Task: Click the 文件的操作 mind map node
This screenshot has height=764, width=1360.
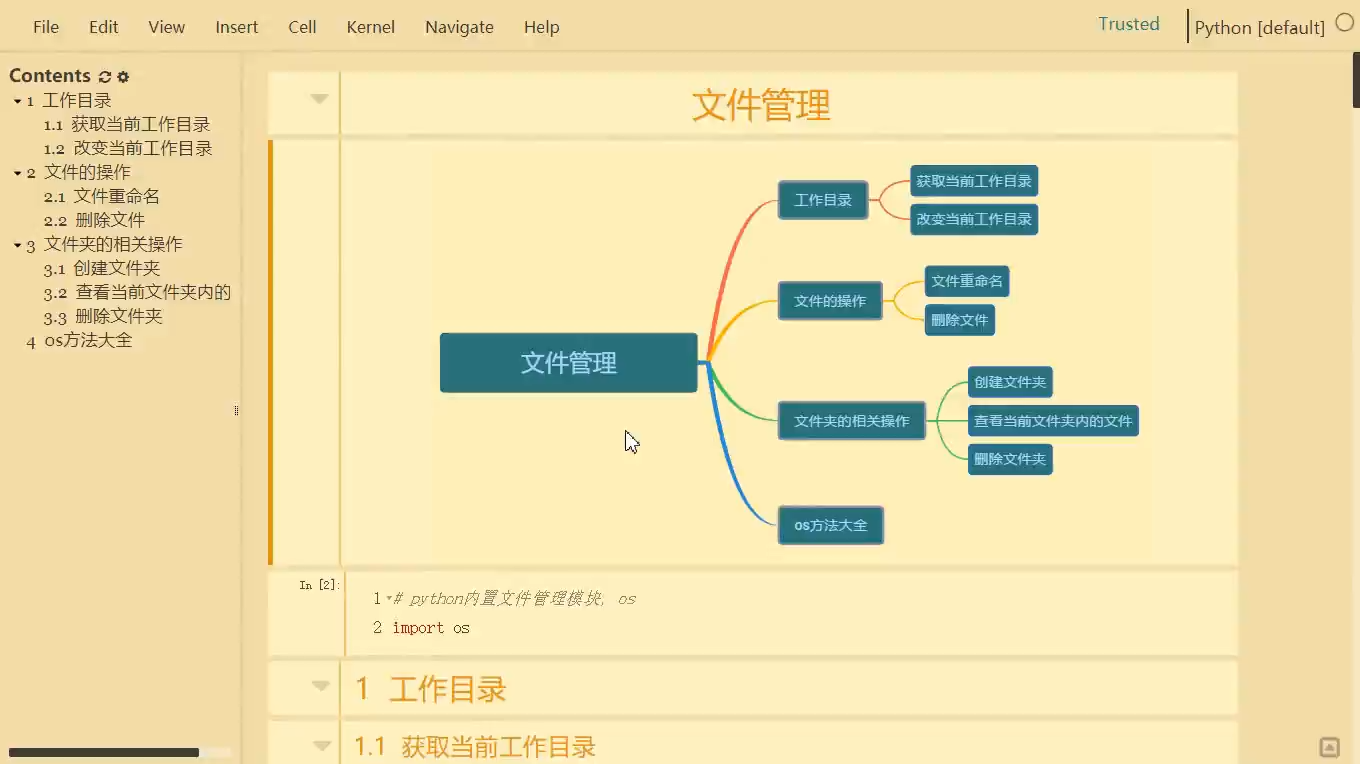Action: (x=830, y=301)
